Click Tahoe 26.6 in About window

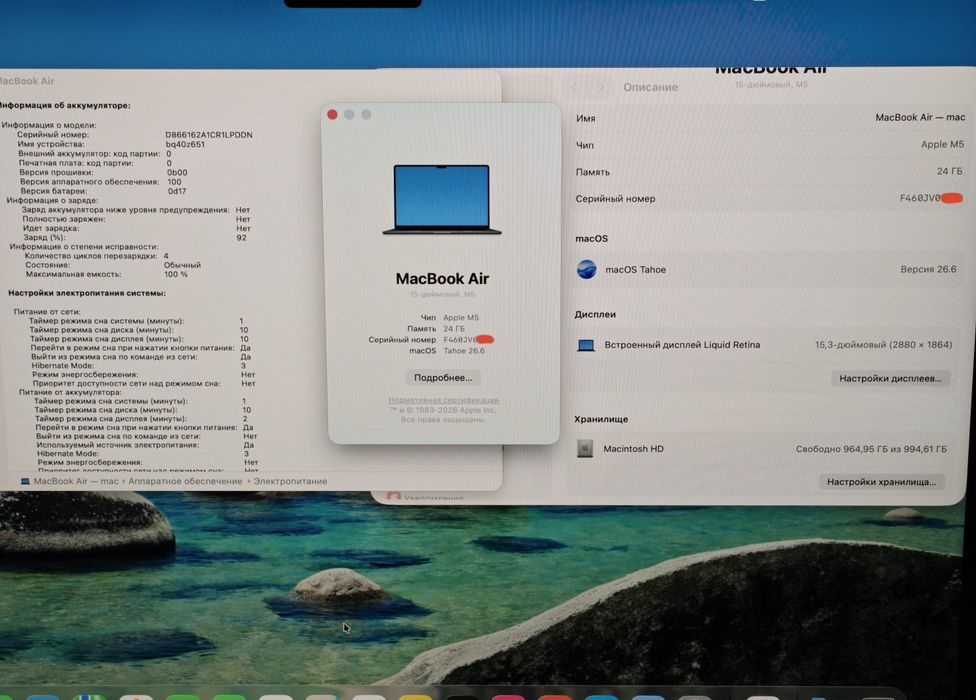[x=464, y=351]
